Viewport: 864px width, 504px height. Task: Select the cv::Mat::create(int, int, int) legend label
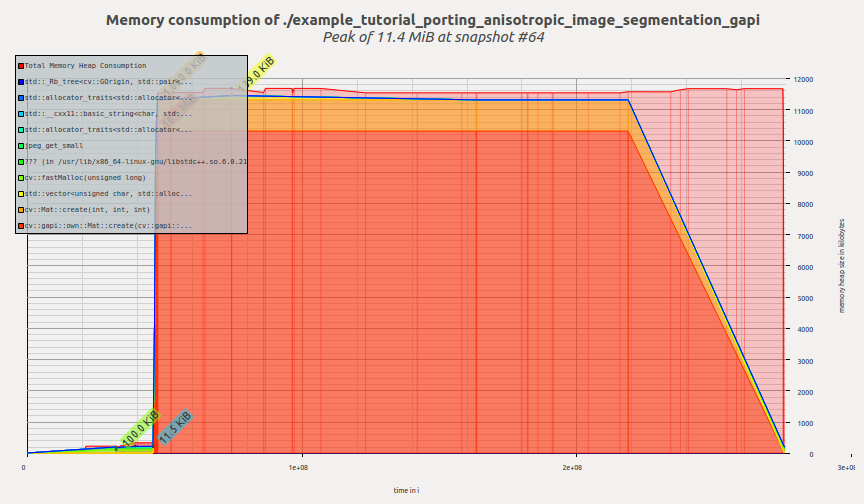coord(88,210)
